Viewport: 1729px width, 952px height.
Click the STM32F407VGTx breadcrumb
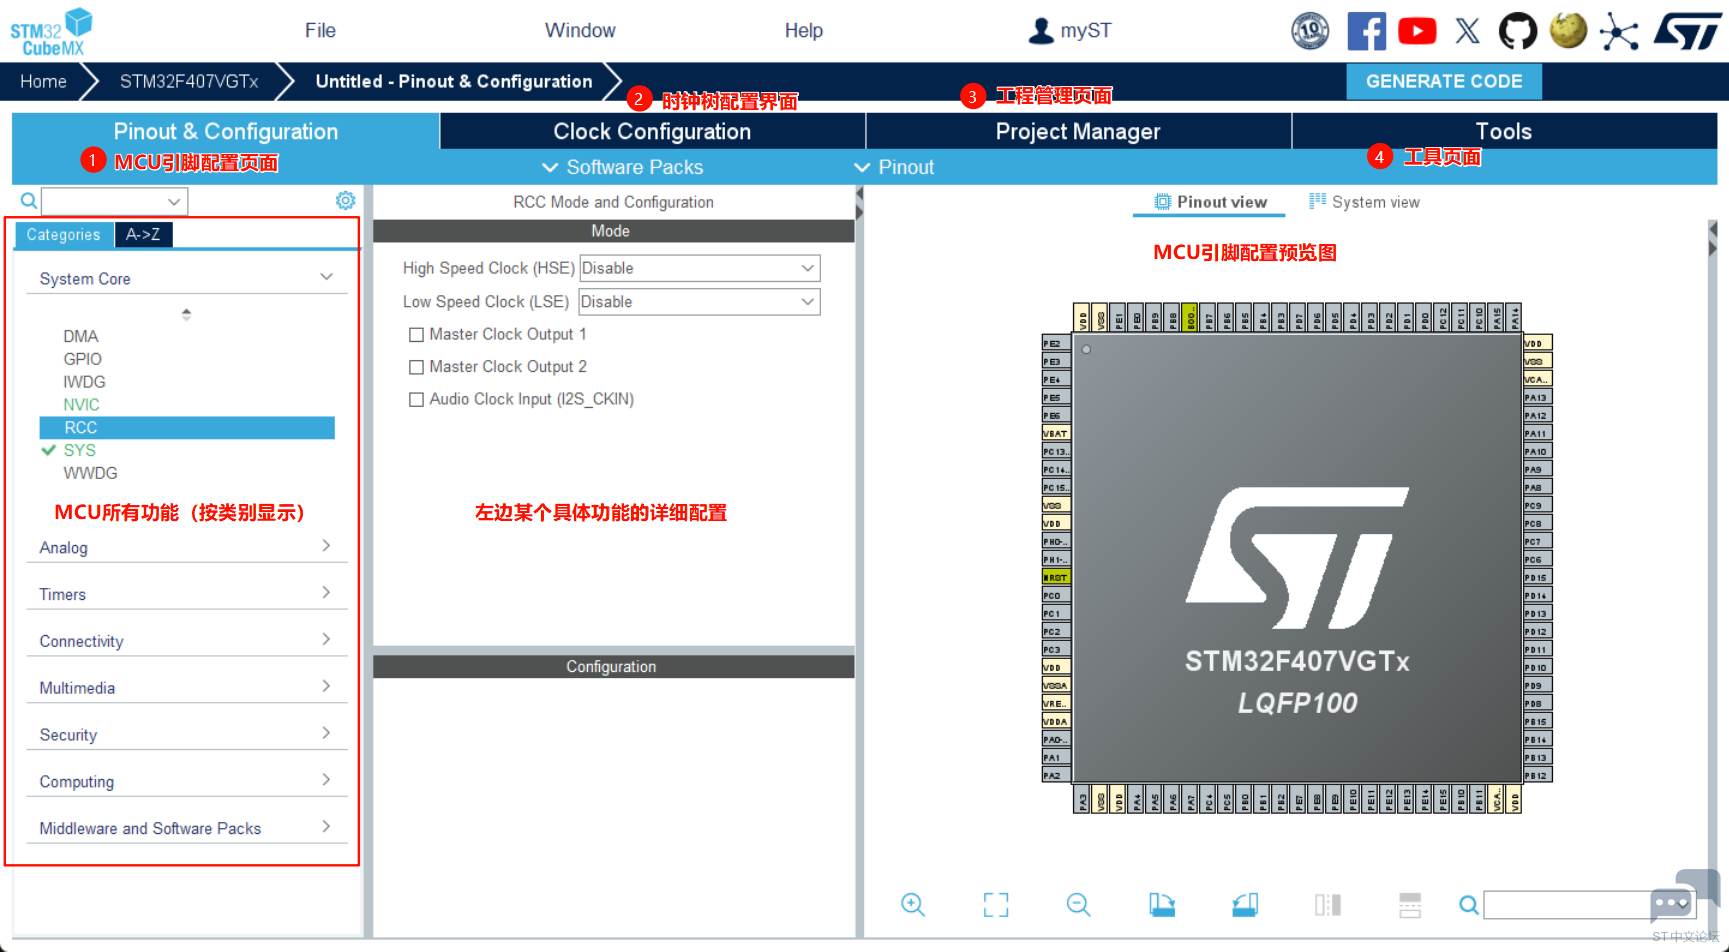point(189,81)
